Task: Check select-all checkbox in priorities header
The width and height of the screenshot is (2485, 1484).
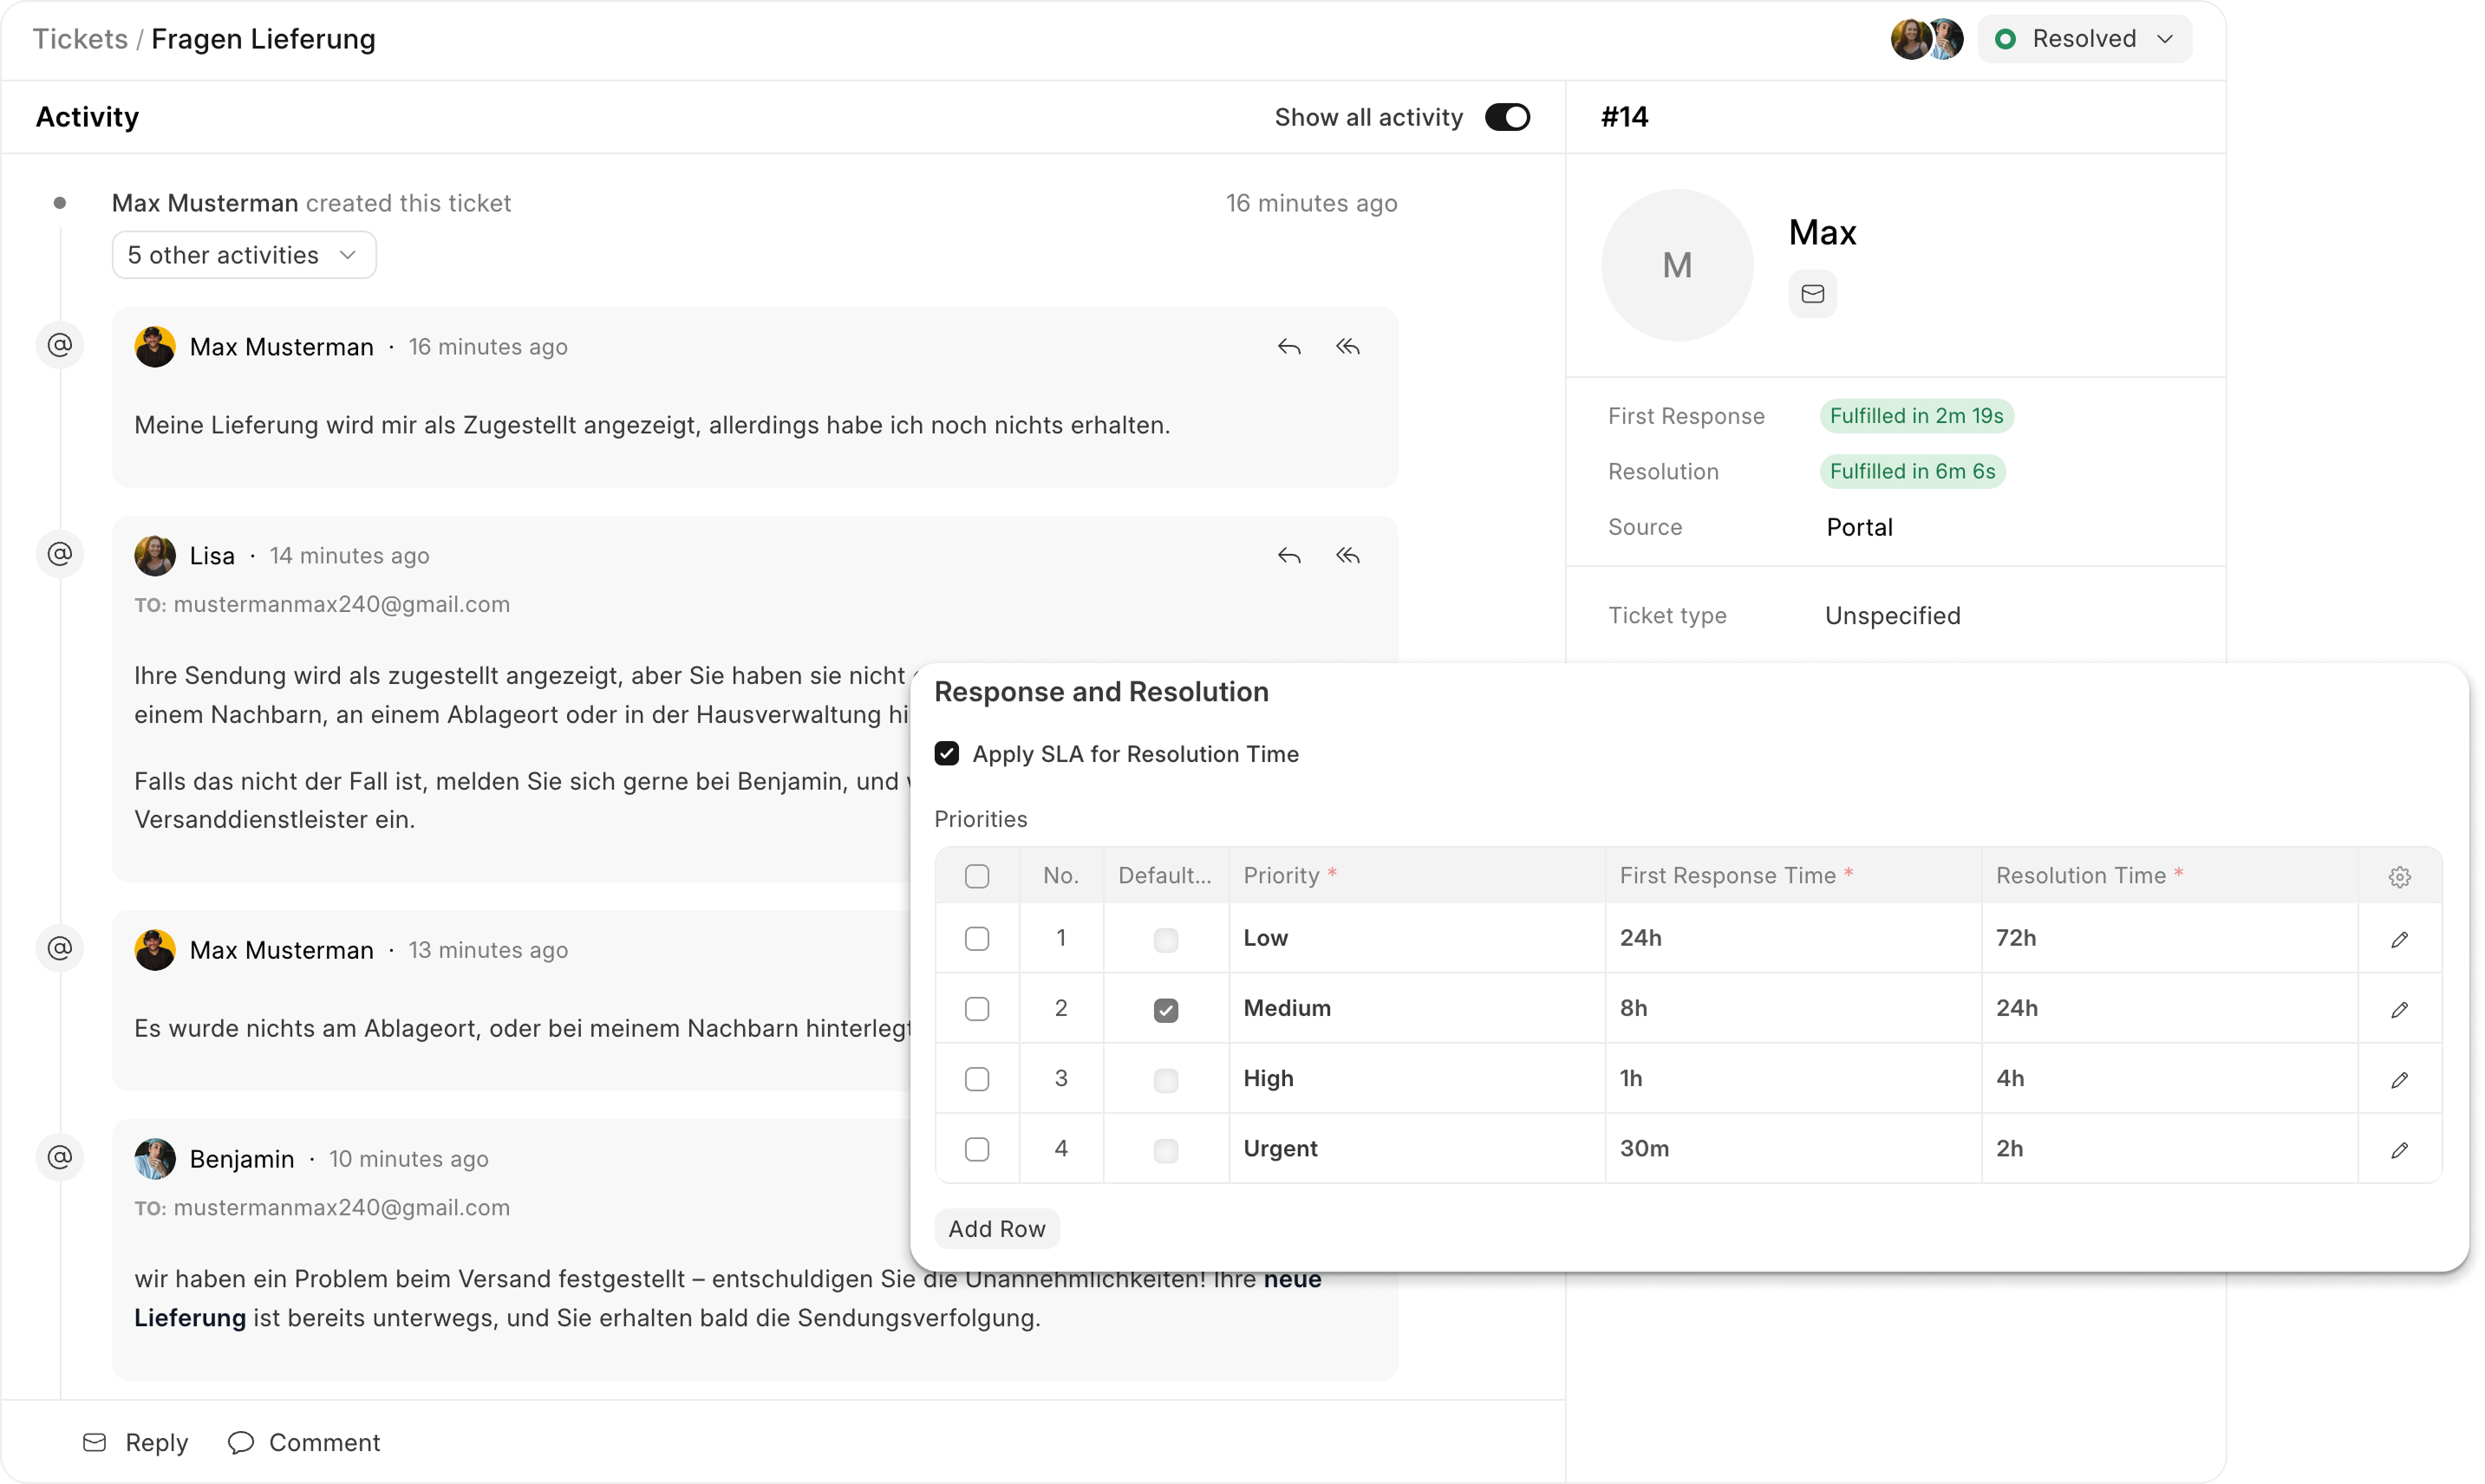Action: [976, 876]
